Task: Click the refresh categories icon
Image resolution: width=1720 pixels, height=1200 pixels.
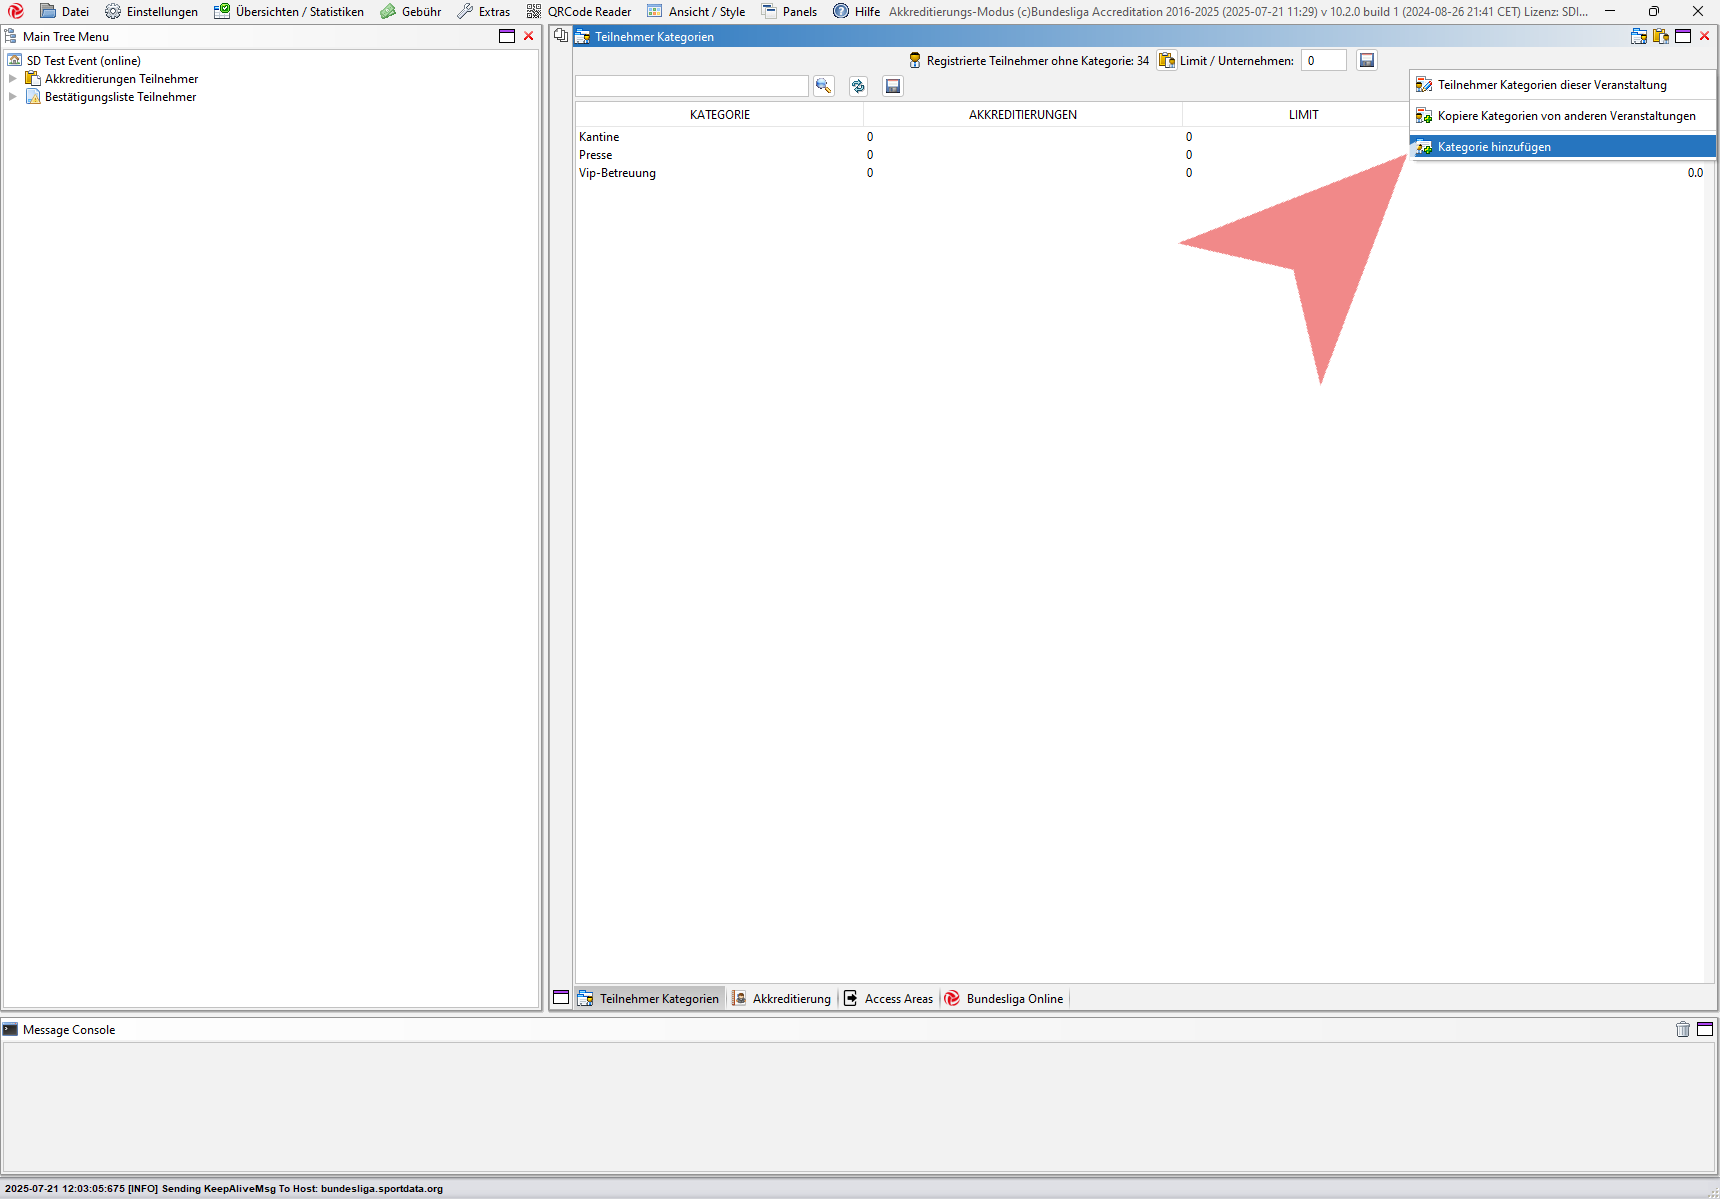Action: coord(858,86)
